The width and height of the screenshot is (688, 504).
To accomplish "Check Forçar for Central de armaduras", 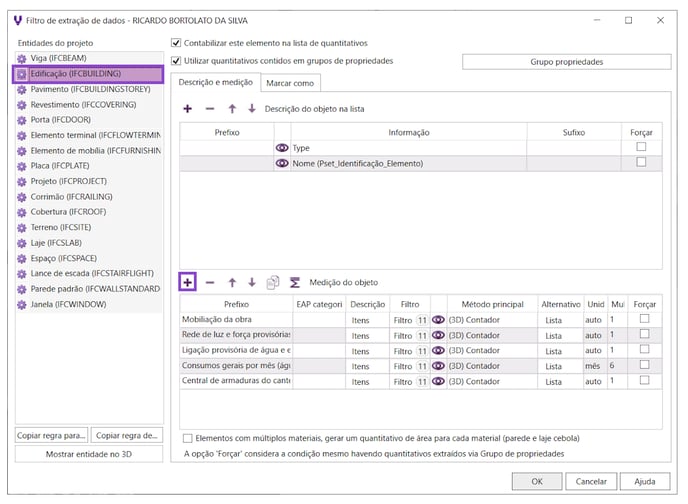I will click(x=644, y=380).
